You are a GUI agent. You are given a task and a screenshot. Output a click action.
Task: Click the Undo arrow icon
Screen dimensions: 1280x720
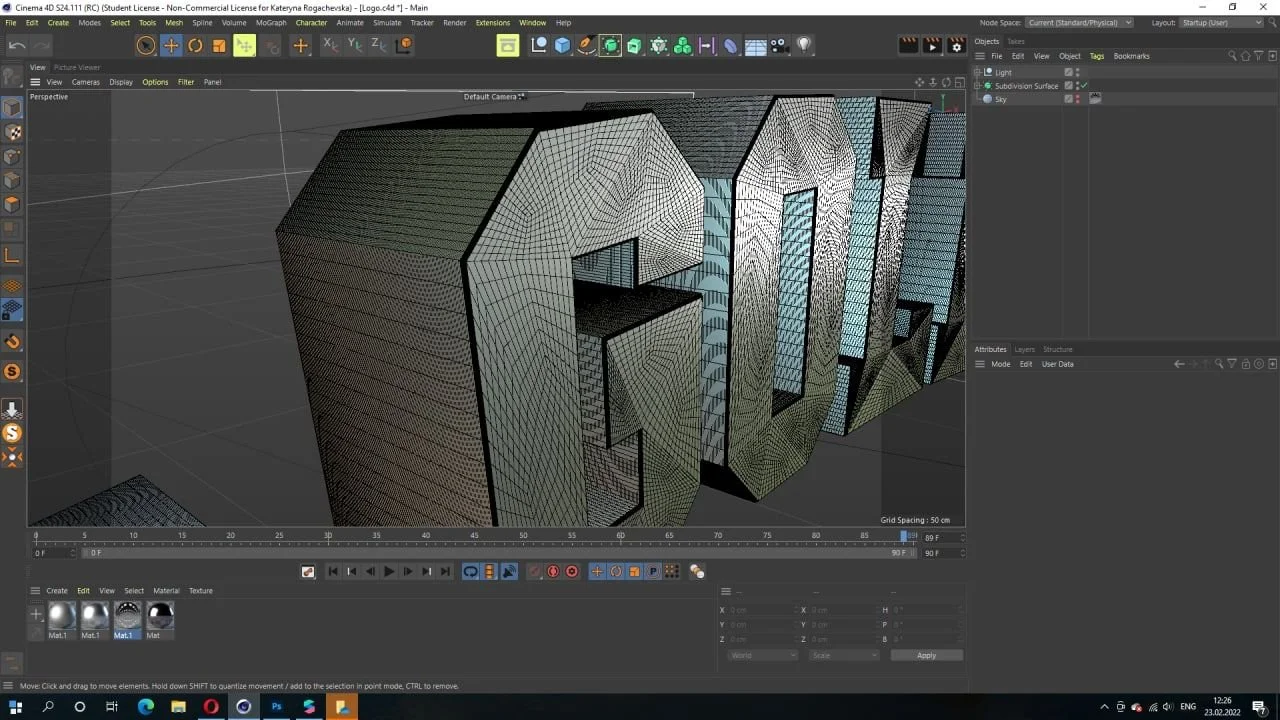[x=17, y=45]
